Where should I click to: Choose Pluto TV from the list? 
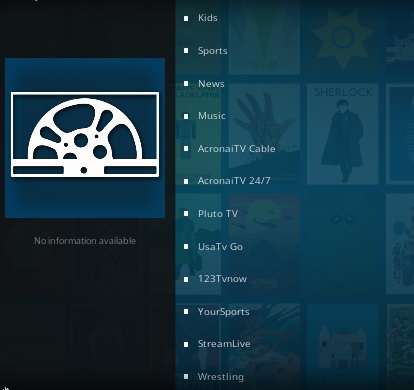tap(218, 213)
